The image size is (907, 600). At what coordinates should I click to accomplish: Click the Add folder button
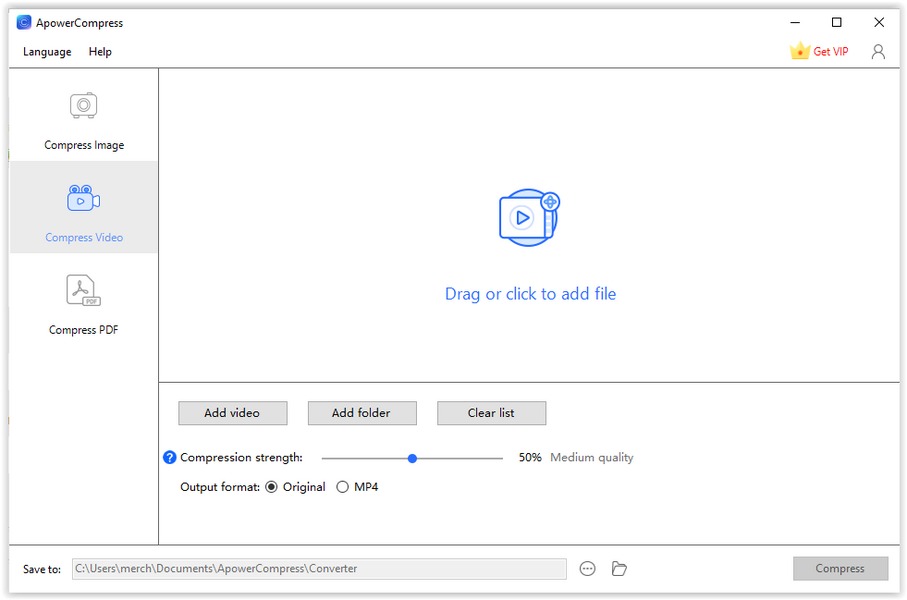coord(361,413)
